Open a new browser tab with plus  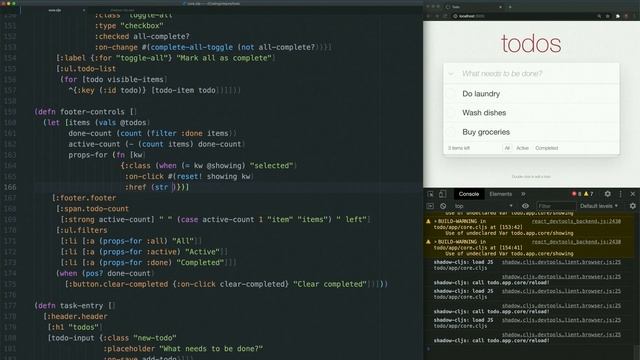(x=510, y=7)
